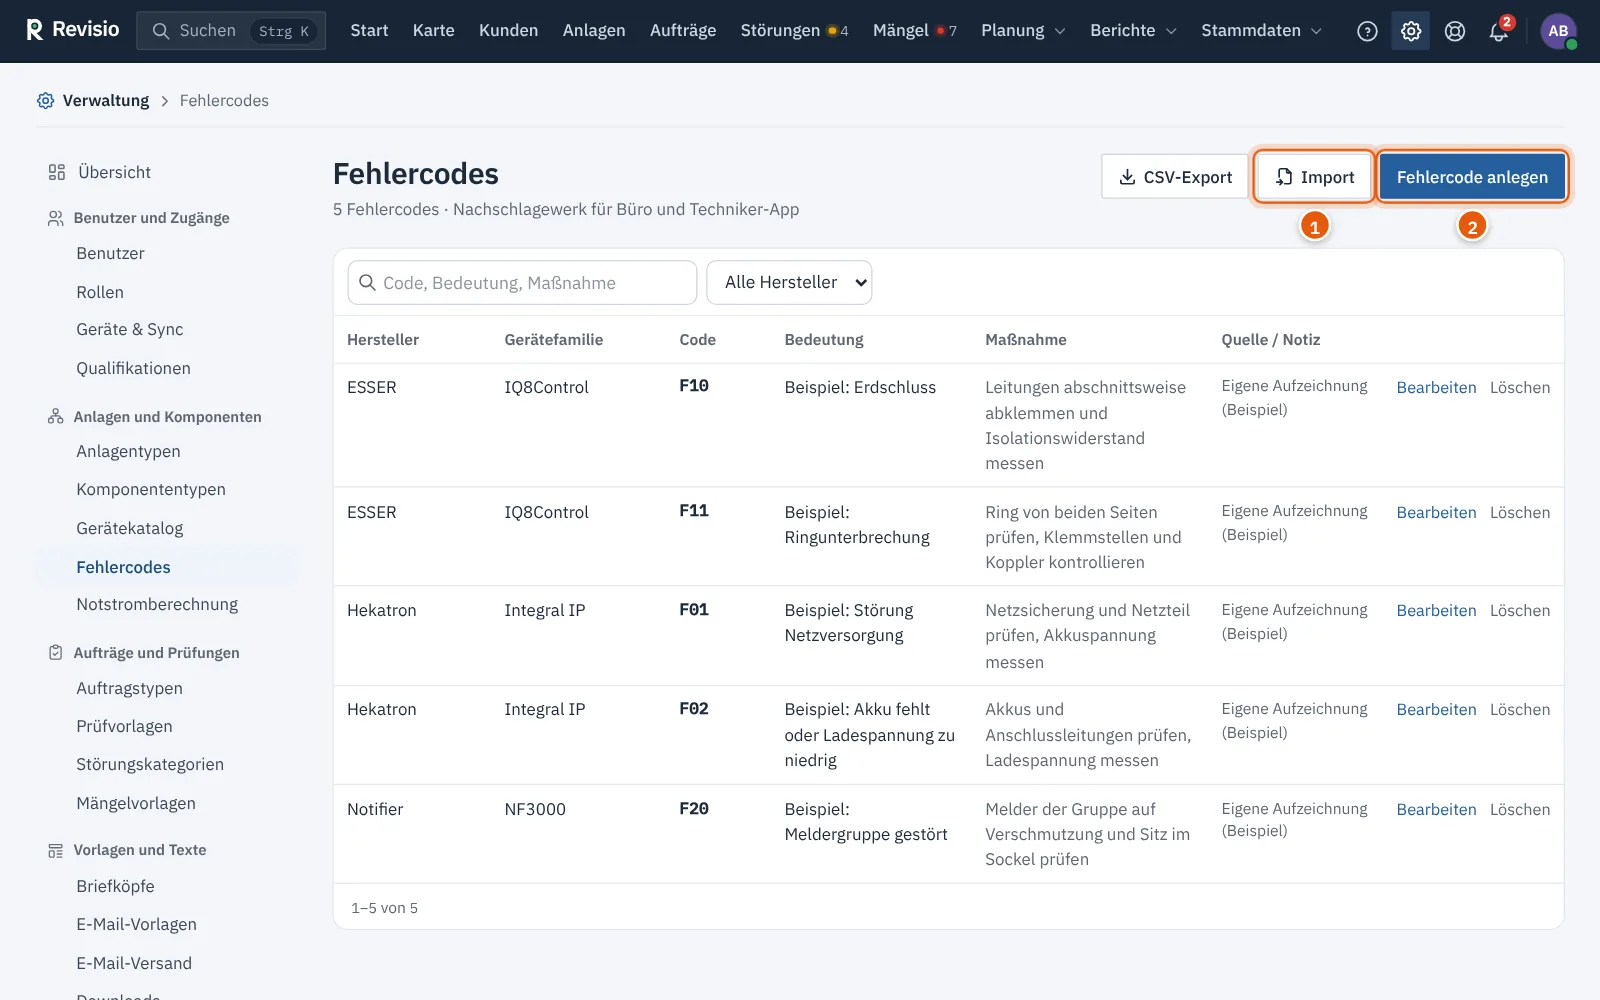Go to Mängel in top navigation

[914, 31]
